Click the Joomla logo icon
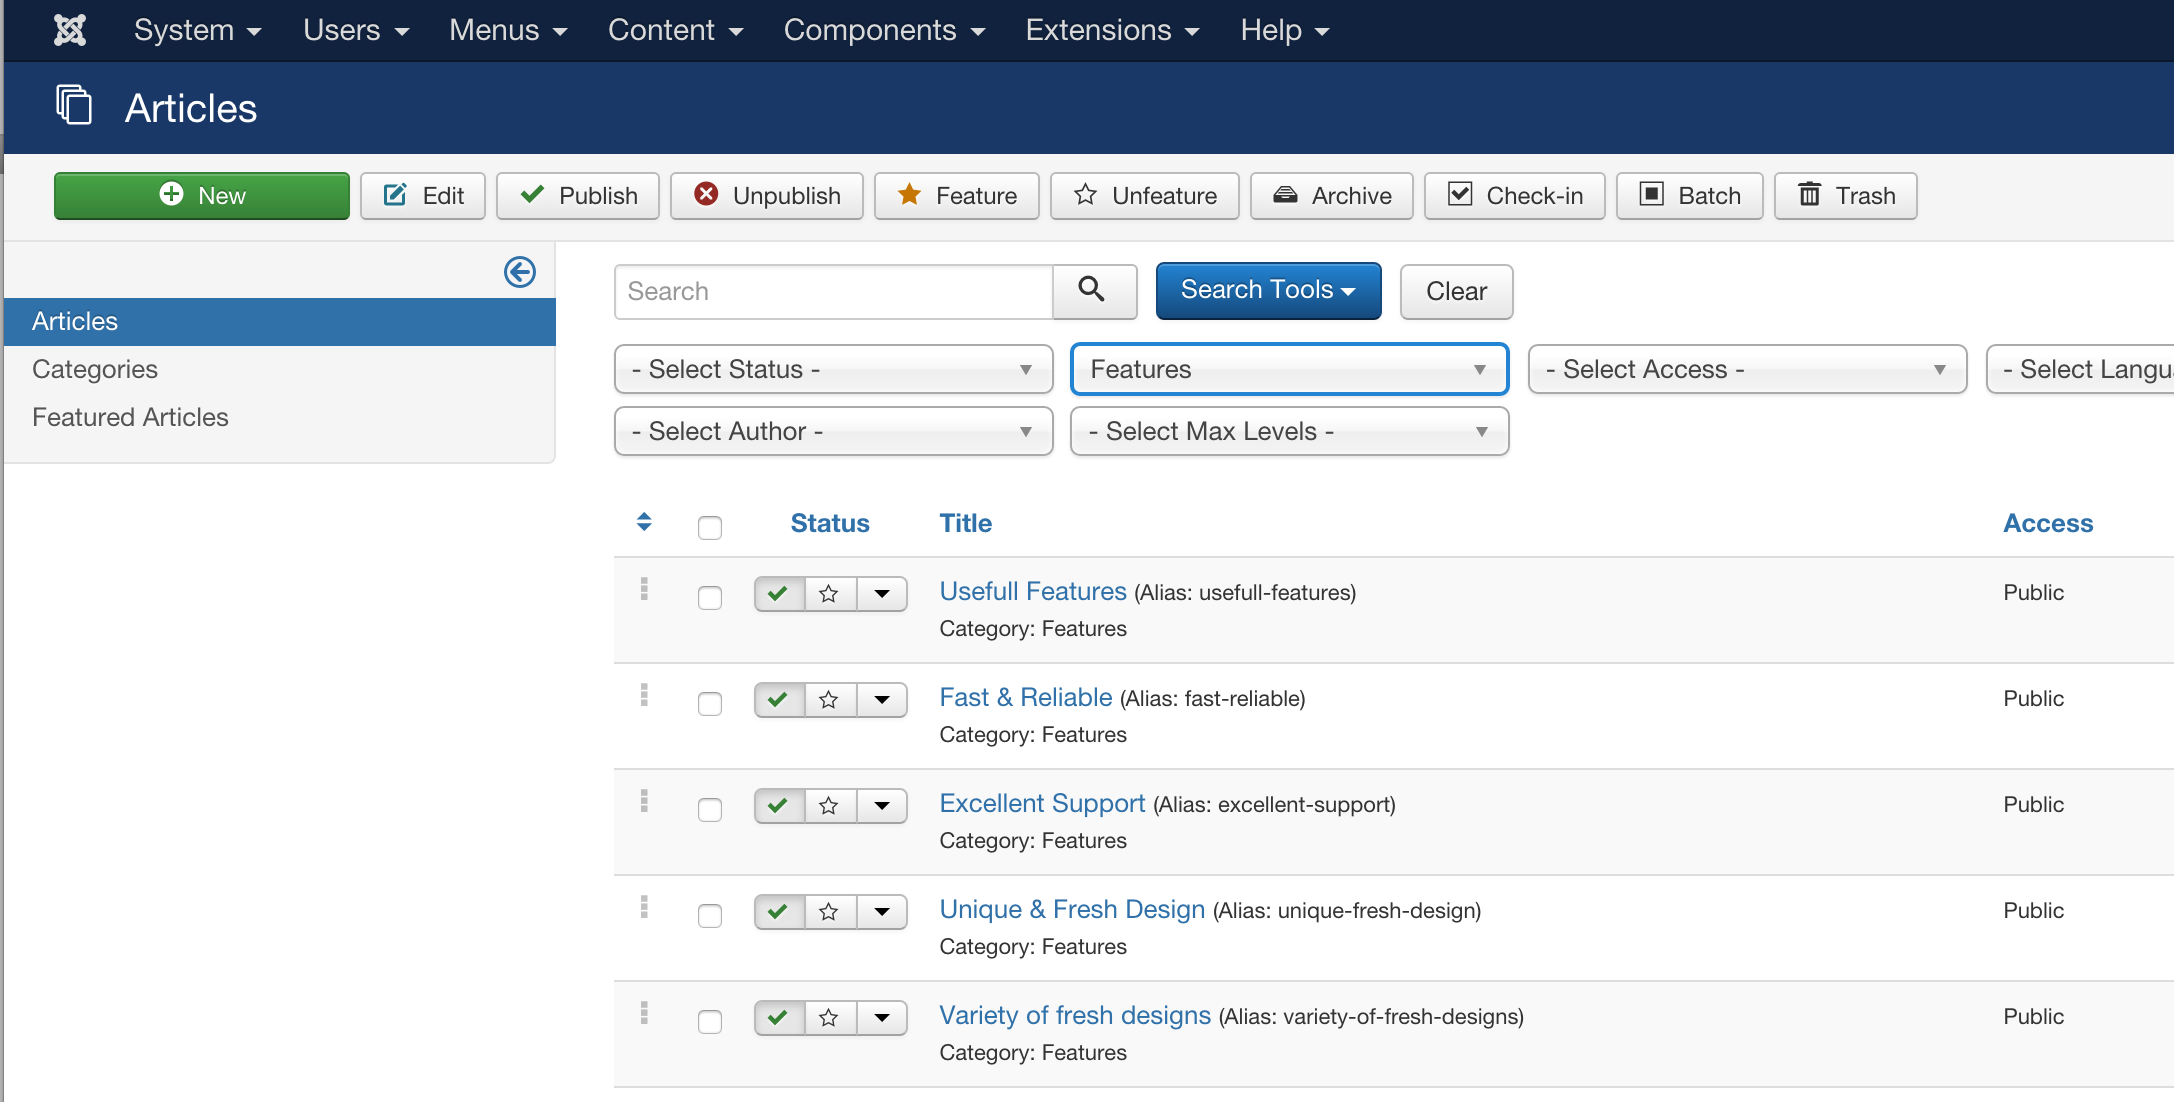Screen dimensions: 2174x1102 pyautogui.click(x=70, y=30)
